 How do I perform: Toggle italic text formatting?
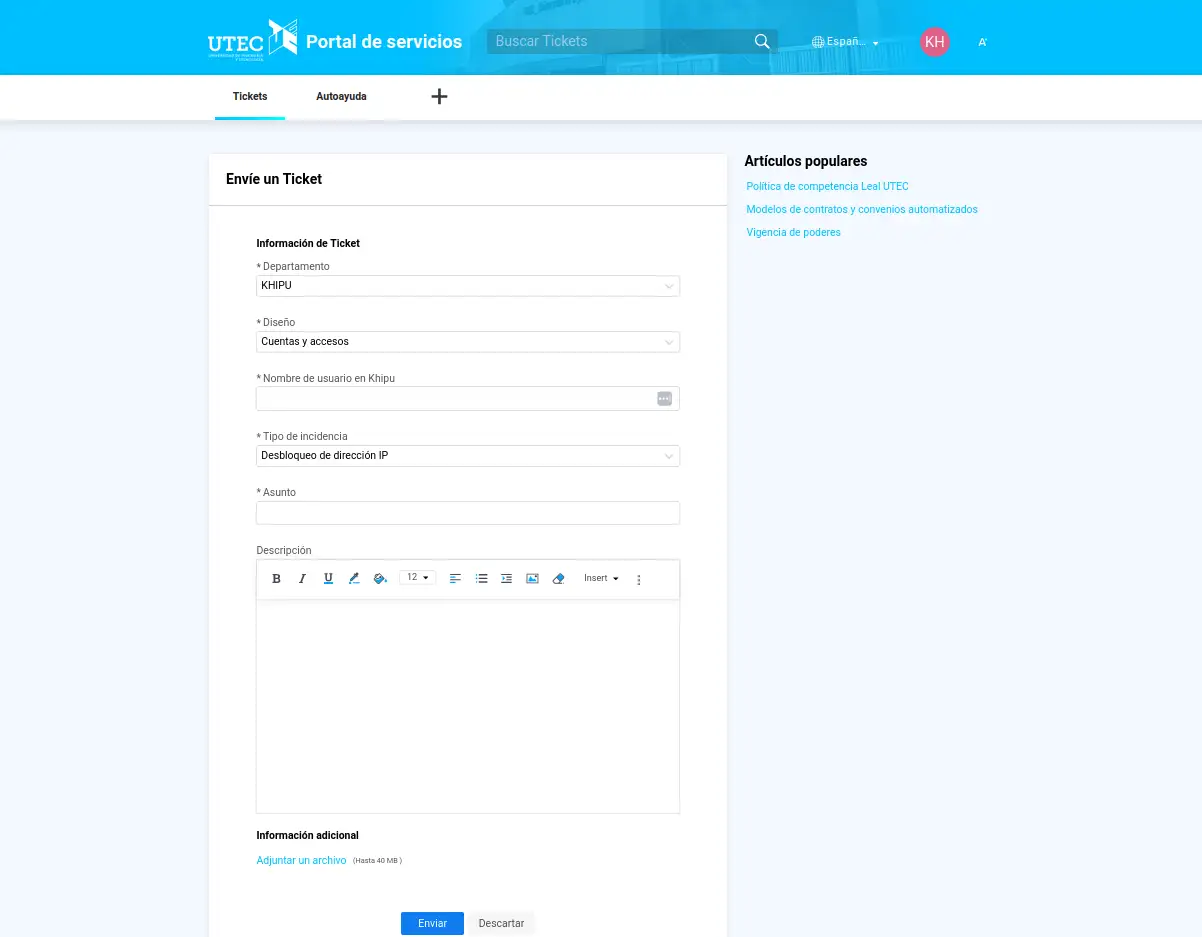[302, 579]
